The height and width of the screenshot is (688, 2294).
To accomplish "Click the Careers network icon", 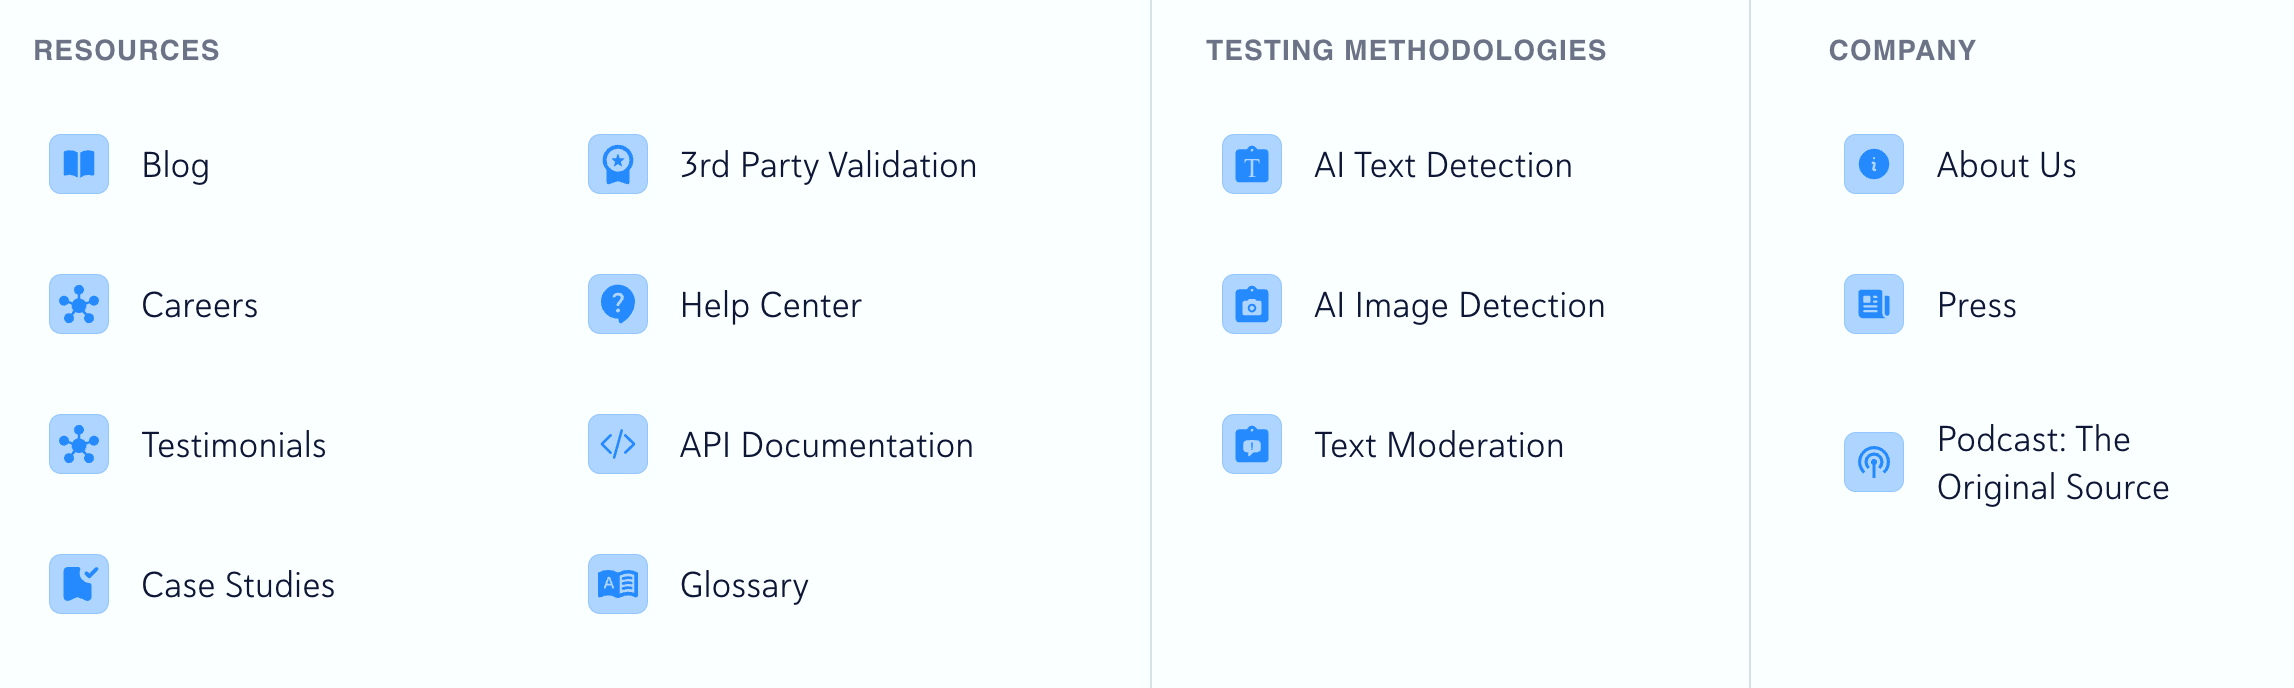I will [x=79, y=304].
